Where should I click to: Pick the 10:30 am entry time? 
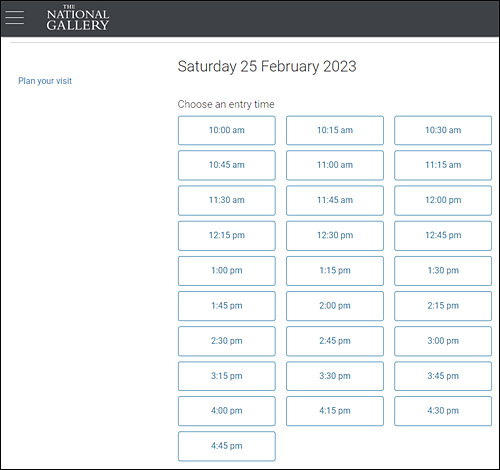click(443, 130)
